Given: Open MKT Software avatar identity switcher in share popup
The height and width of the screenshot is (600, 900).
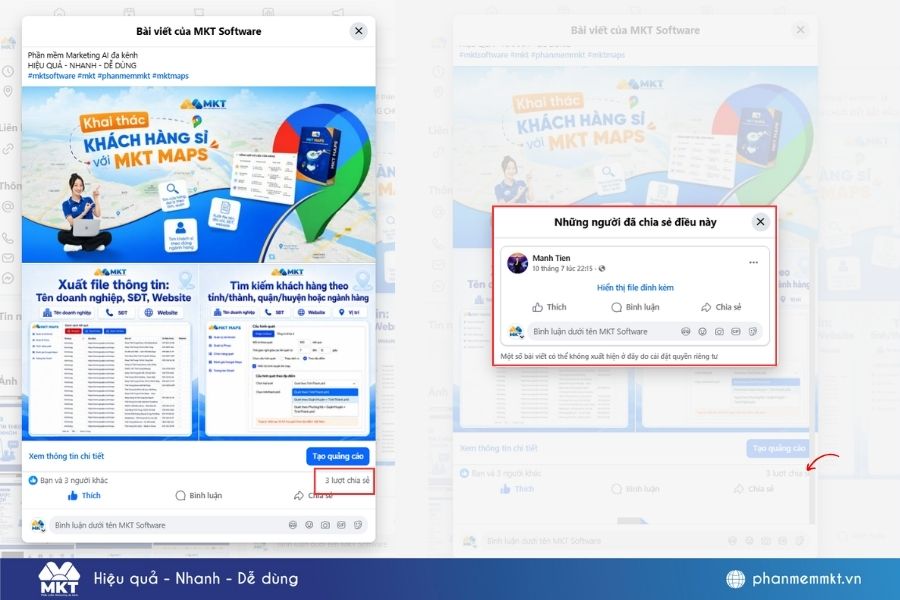Looking at the screenshot, I should point(516,331).
